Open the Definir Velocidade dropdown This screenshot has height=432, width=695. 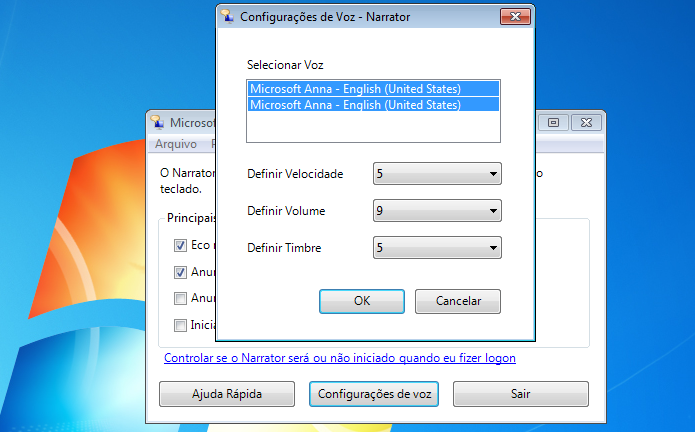437,174
